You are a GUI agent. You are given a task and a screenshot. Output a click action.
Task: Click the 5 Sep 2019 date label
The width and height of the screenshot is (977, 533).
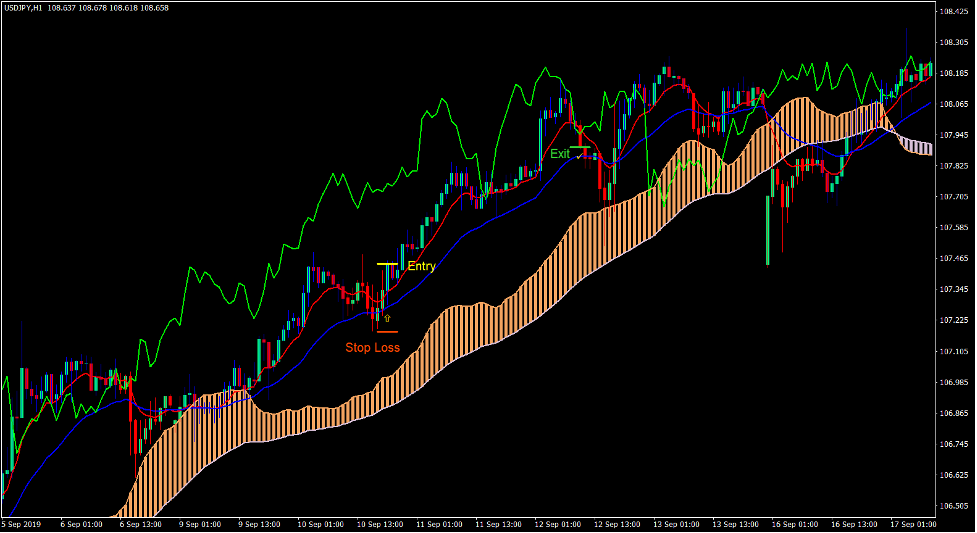click(x=23, y=524)
